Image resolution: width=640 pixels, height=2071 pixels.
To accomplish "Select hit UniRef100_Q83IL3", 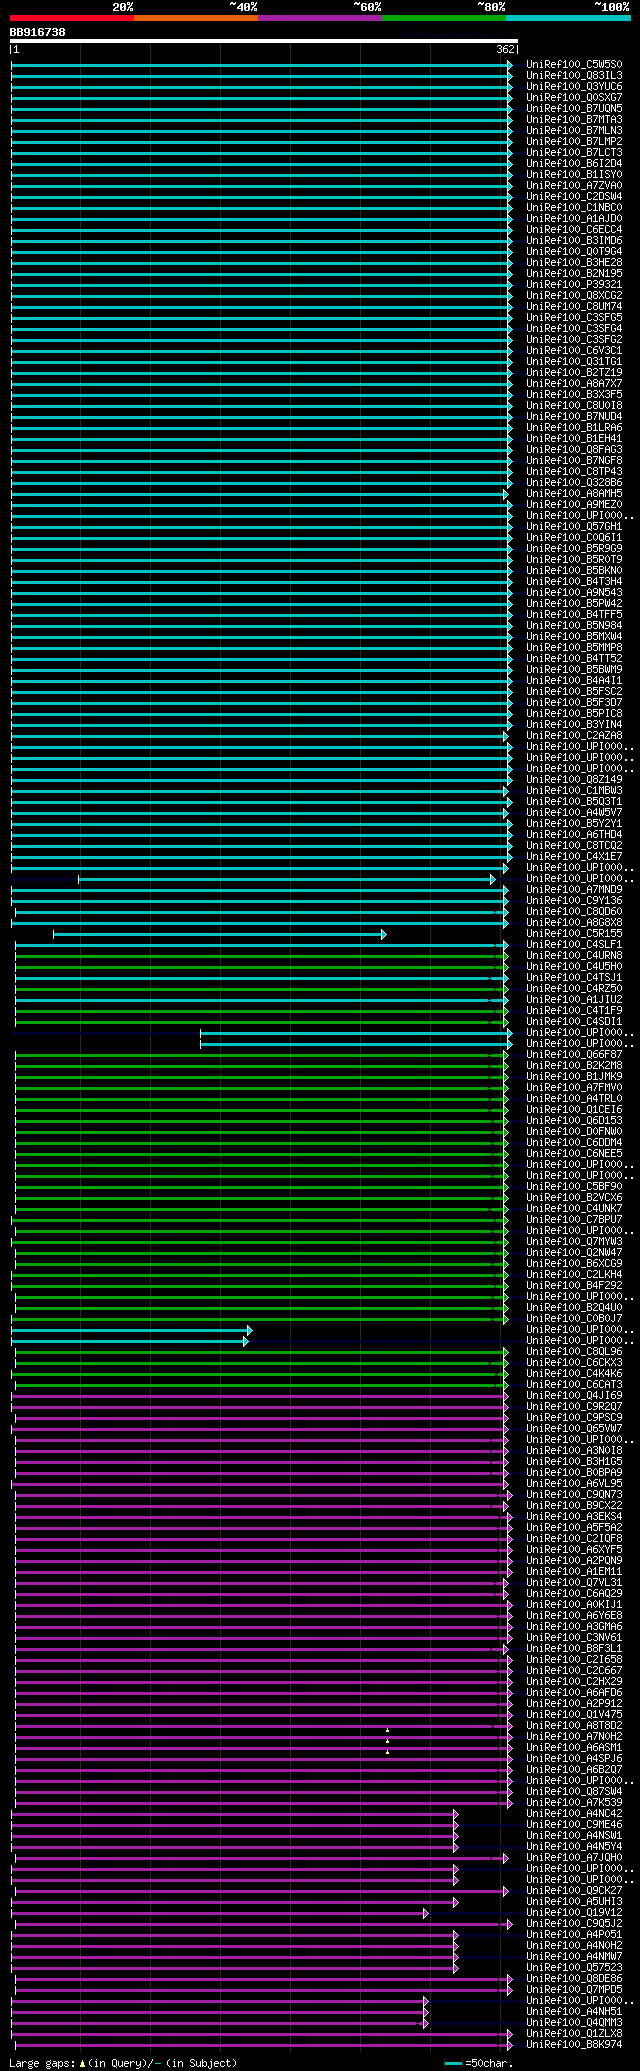I will [574, 76].
